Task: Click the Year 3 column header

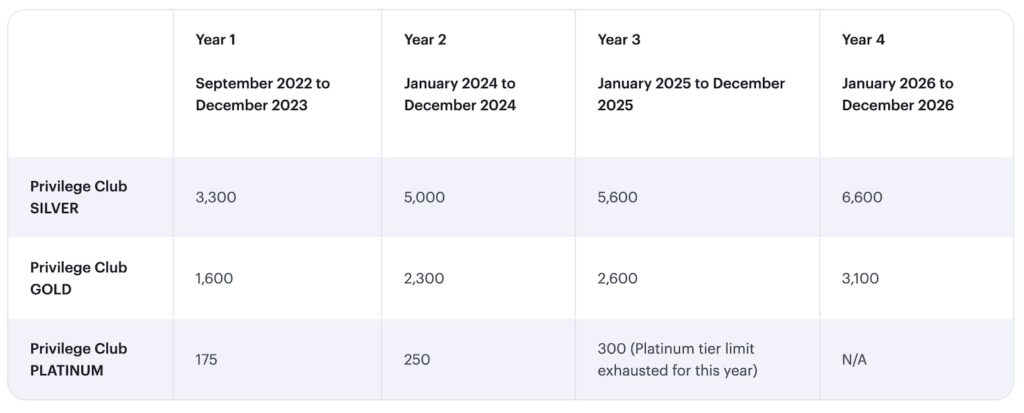Action: (x=618, y=40)
